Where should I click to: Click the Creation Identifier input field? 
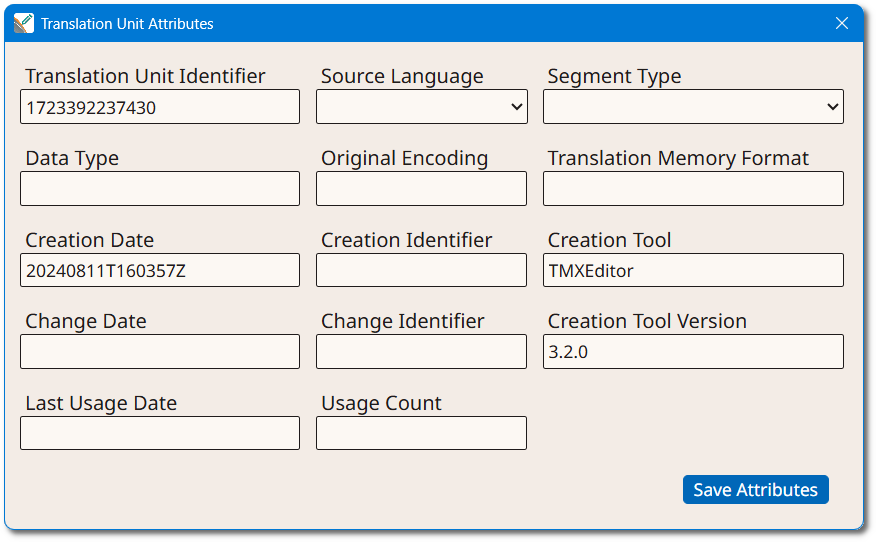tap(421, 270)
